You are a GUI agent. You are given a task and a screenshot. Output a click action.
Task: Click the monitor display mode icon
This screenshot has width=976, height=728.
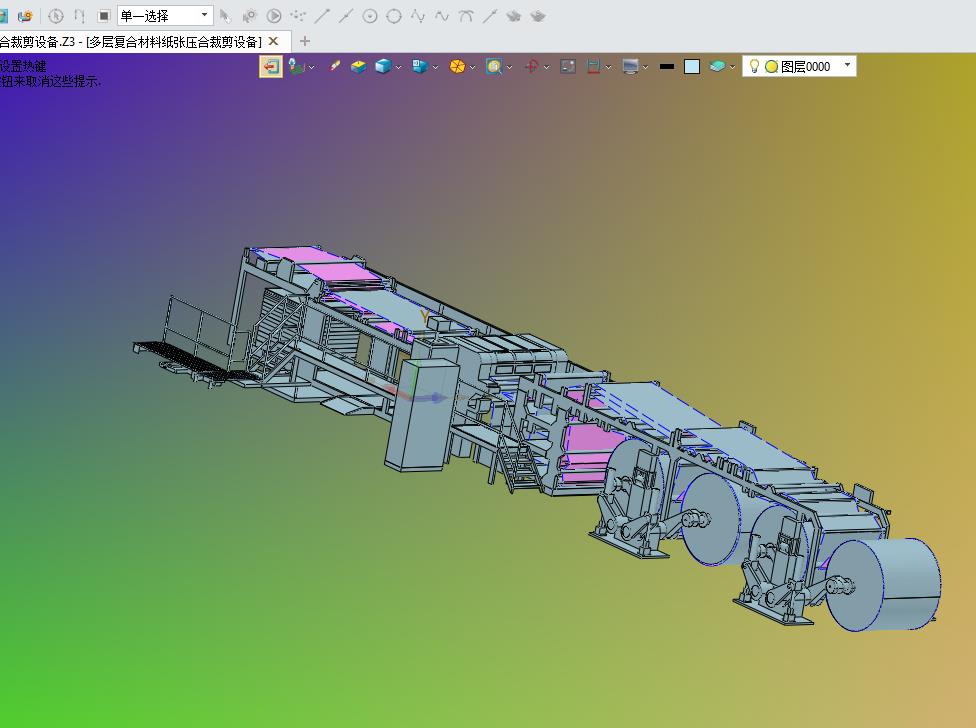click(631, 67)
